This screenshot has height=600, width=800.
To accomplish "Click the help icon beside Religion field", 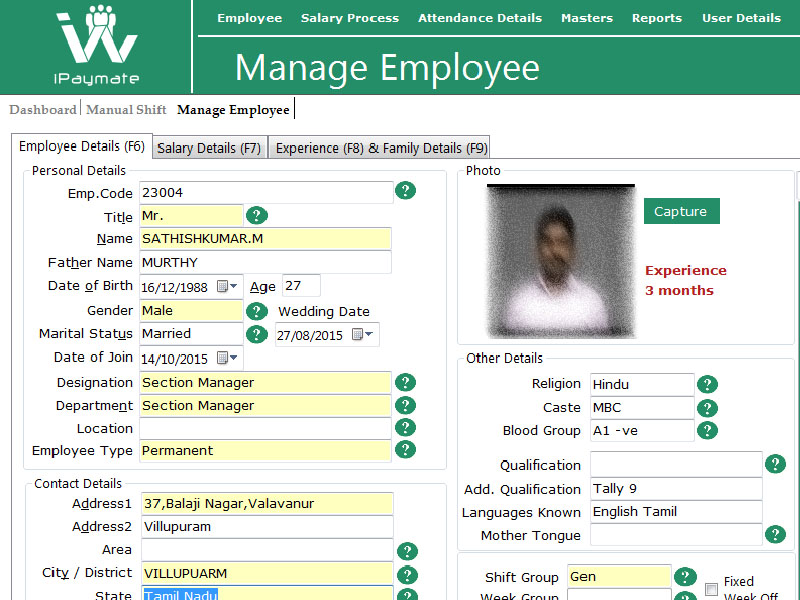I will click(707, 384).
